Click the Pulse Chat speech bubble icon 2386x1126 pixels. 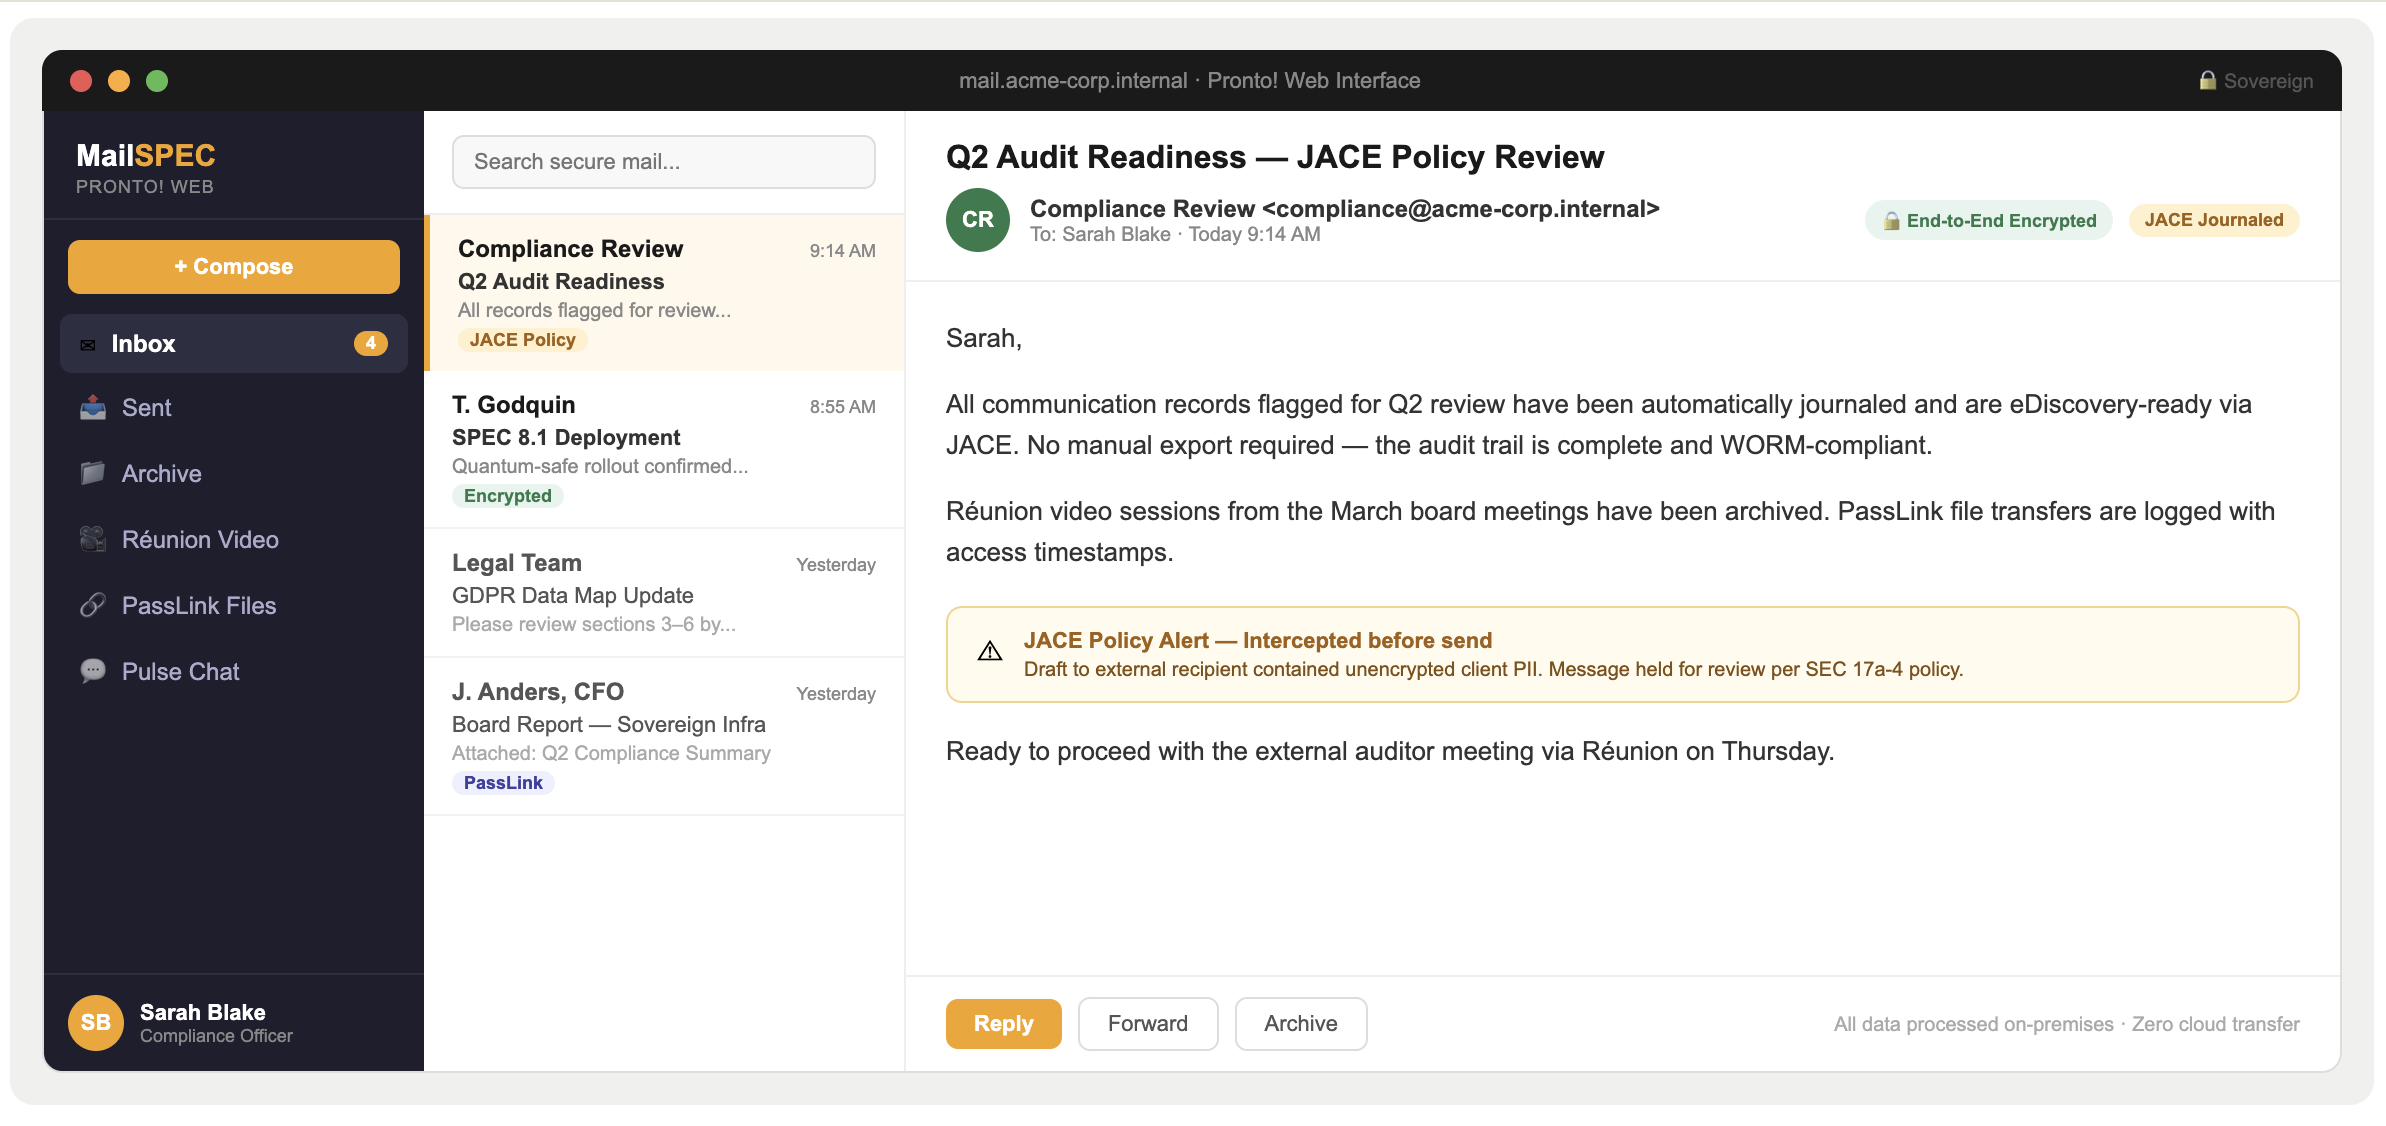coord(93,671)
